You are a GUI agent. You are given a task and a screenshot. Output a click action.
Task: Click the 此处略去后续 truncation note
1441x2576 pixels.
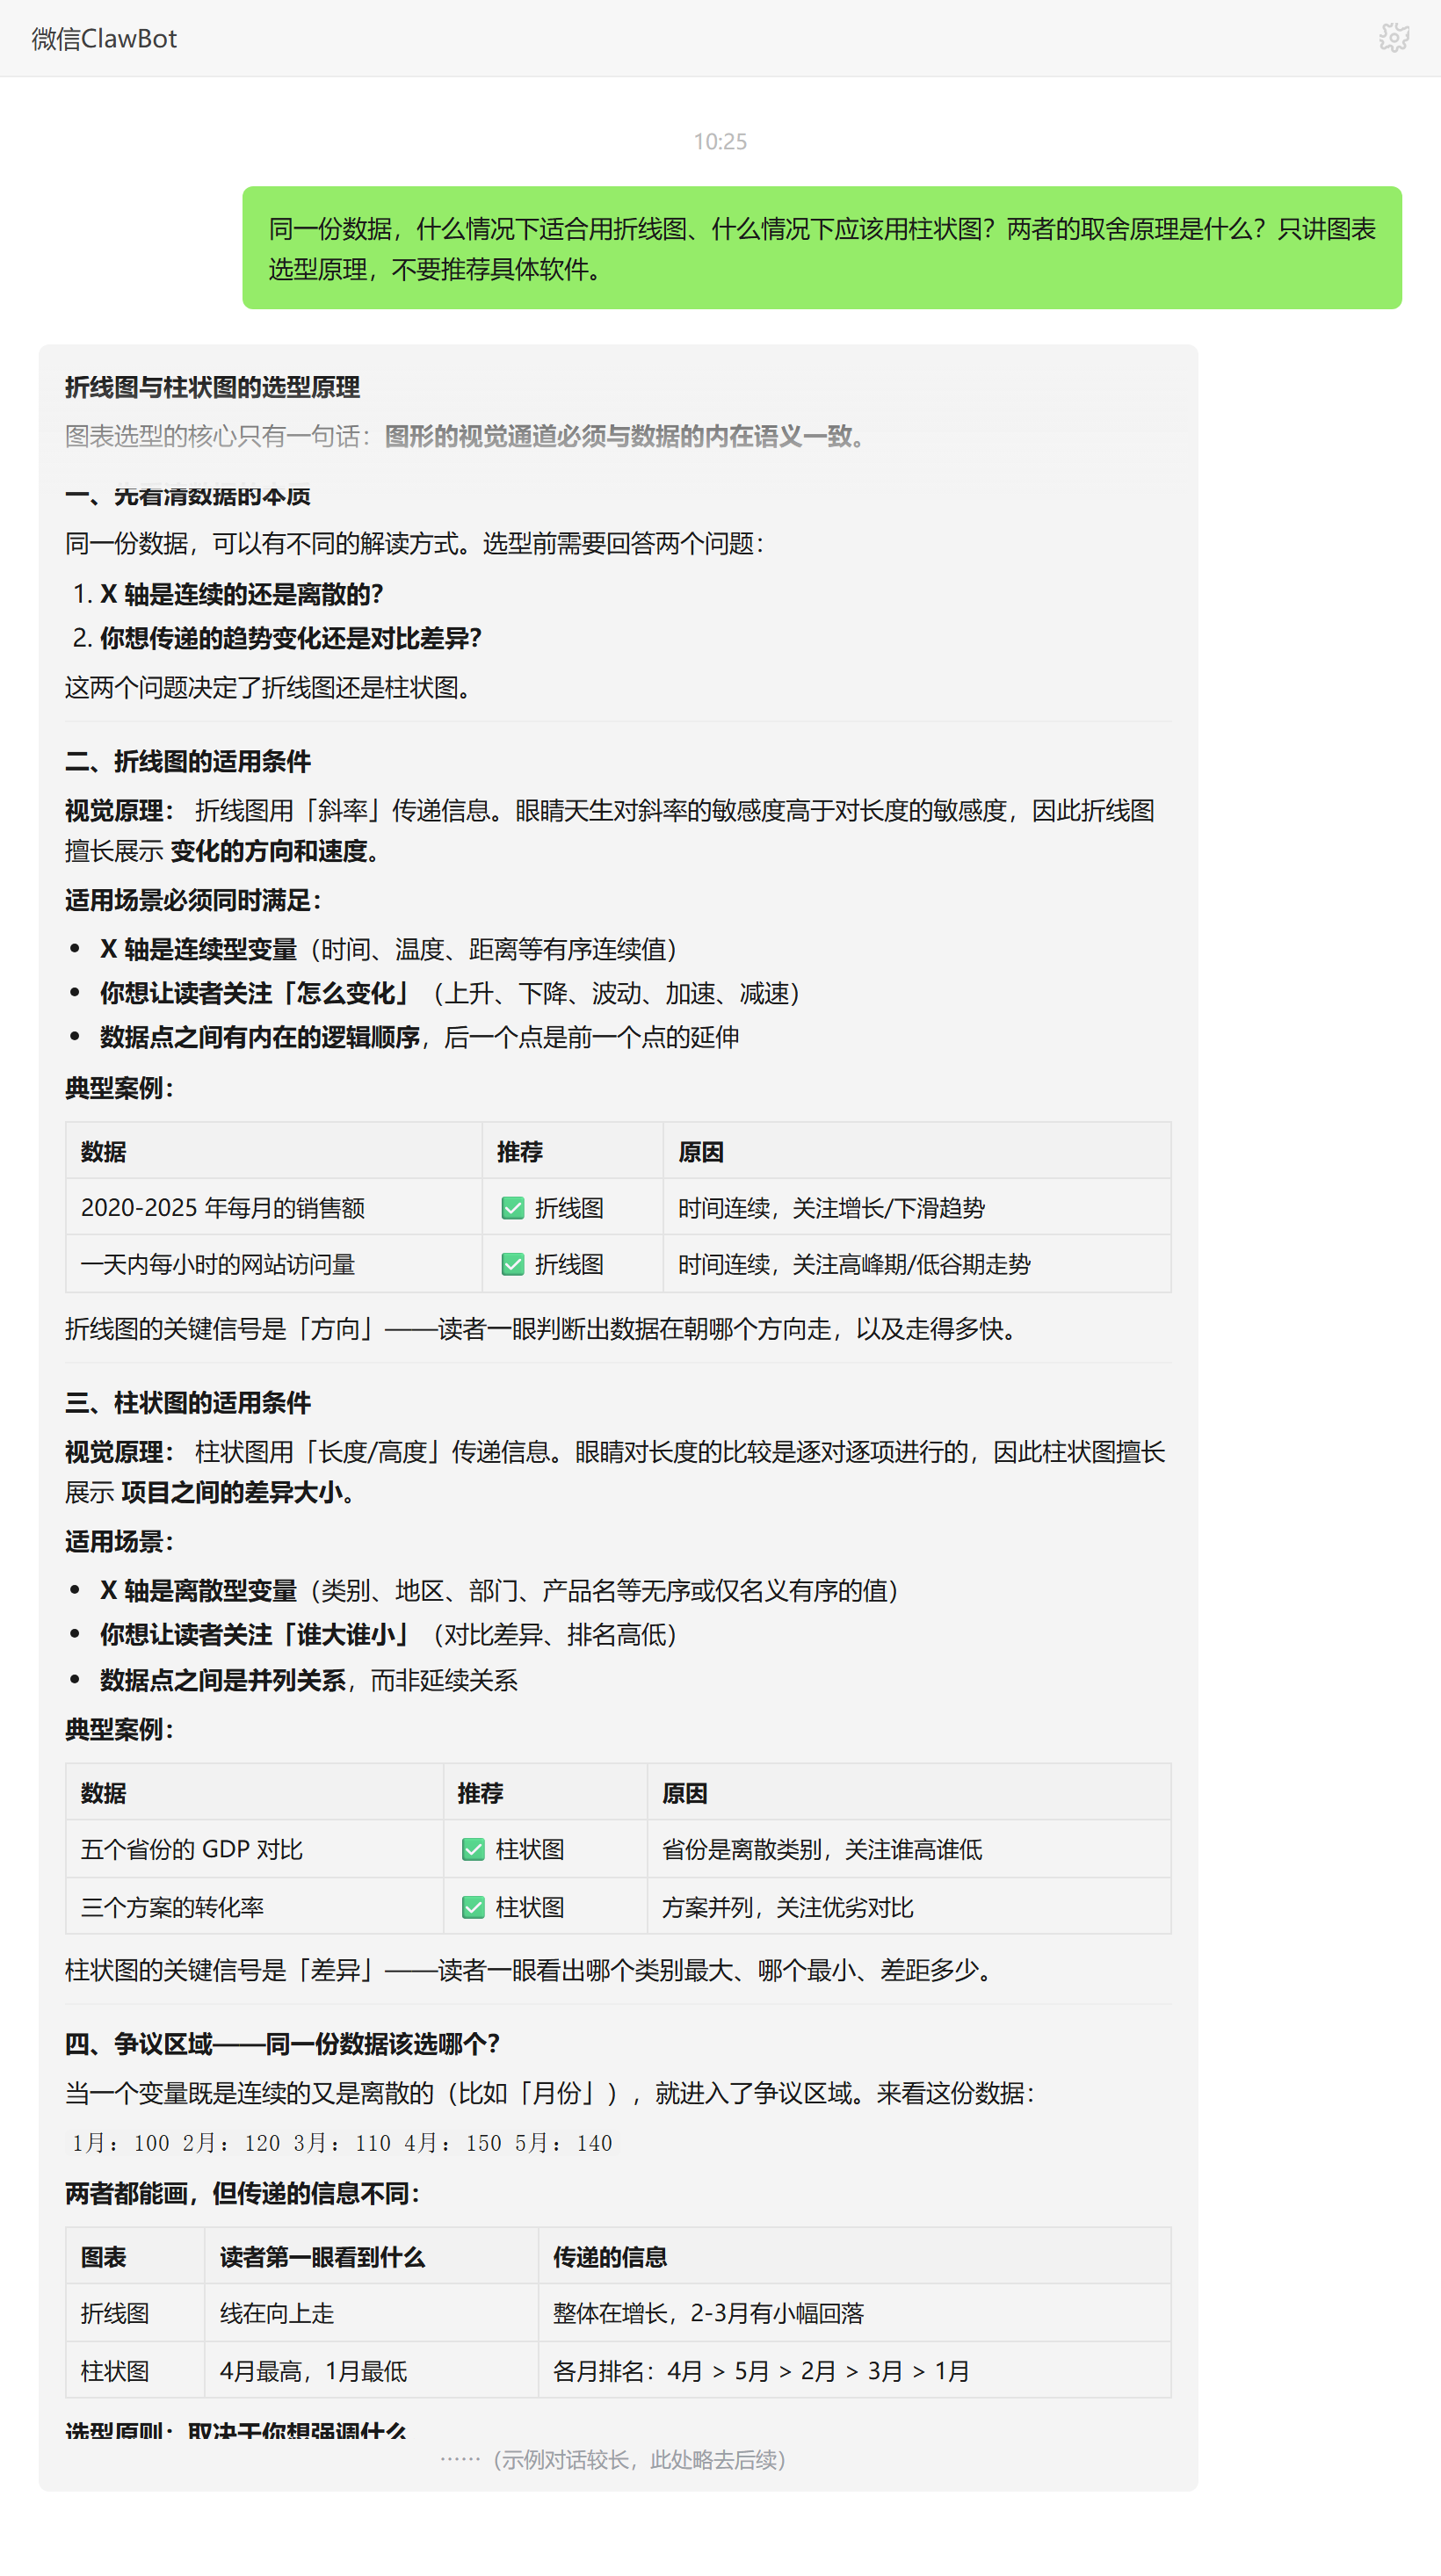point(613,2459)
